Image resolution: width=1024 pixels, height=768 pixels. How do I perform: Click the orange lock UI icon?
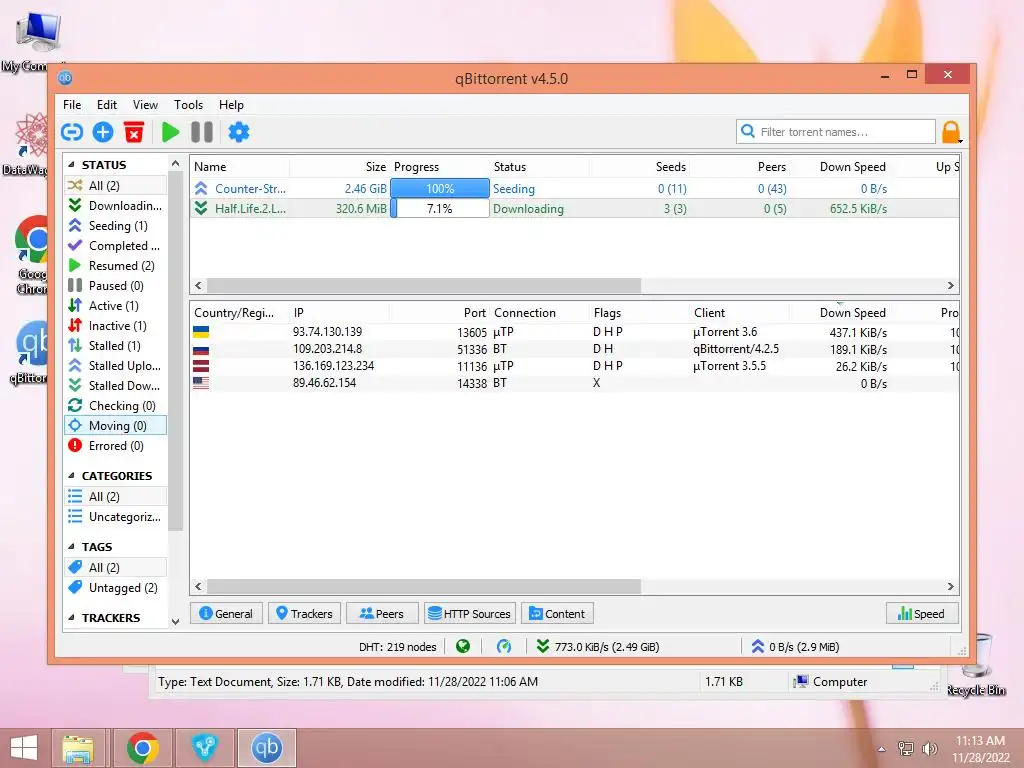coord(951,132)
